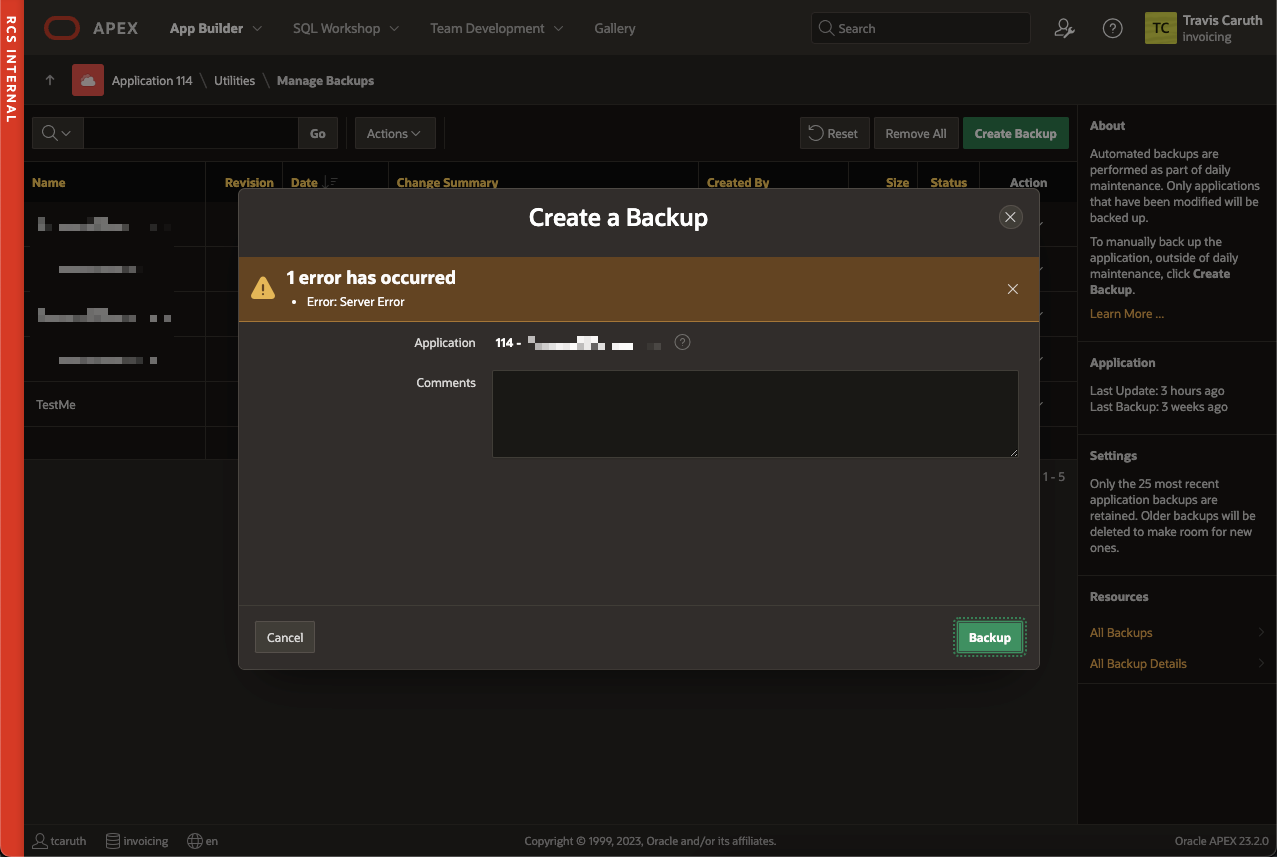
Task: Click the Change Summary column header
Action: click(x=447, y=182)
